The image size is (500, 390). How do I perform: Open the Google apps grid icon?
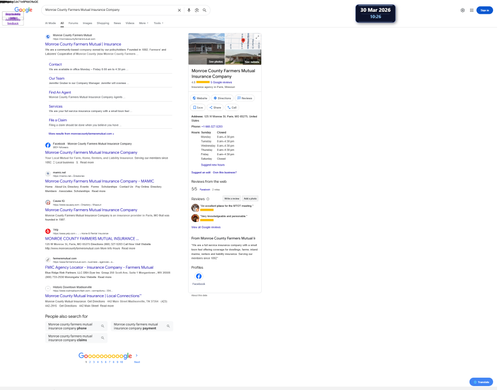pos(471,10)
